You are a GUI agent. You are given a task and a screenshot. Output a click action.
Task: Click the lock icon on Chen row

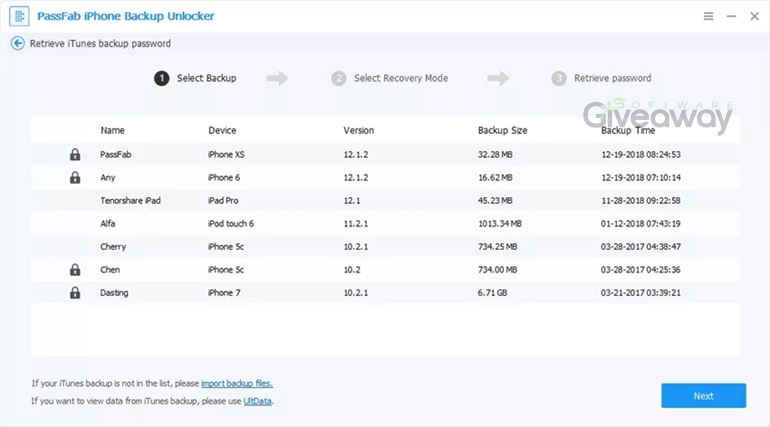tap(75, 269)
